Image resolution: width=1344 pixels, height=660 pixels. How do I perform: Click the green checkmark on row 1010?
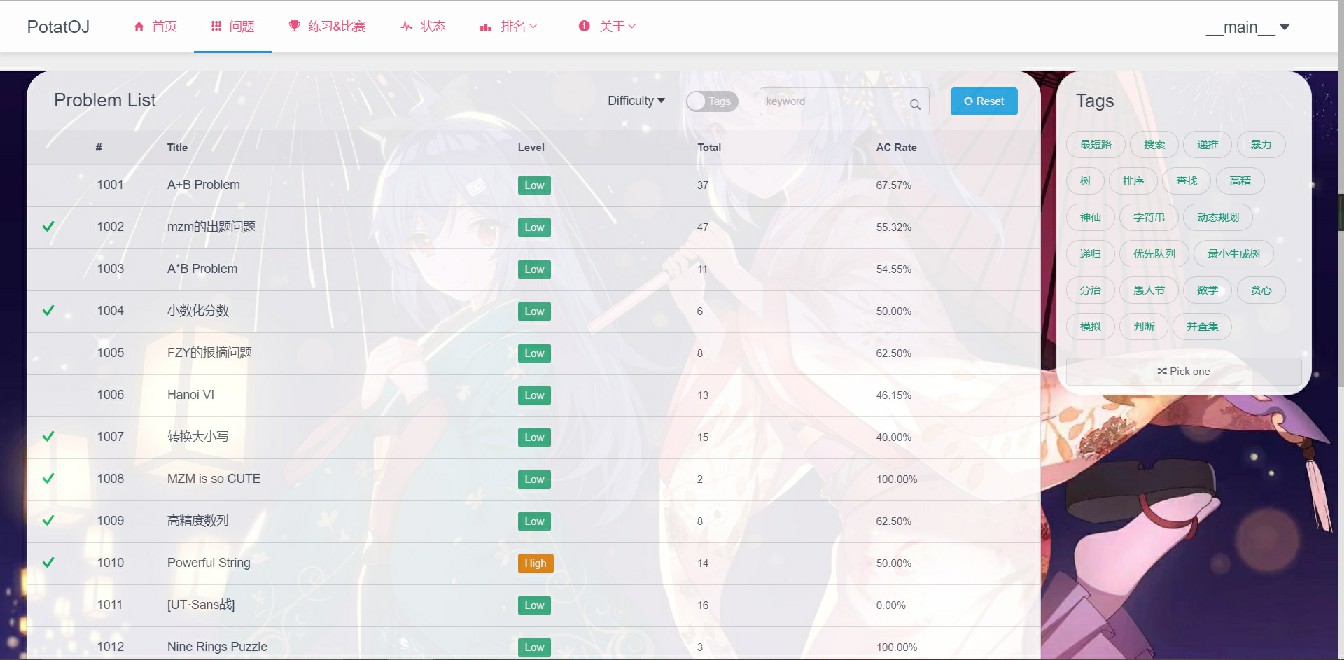coord(48,563)
